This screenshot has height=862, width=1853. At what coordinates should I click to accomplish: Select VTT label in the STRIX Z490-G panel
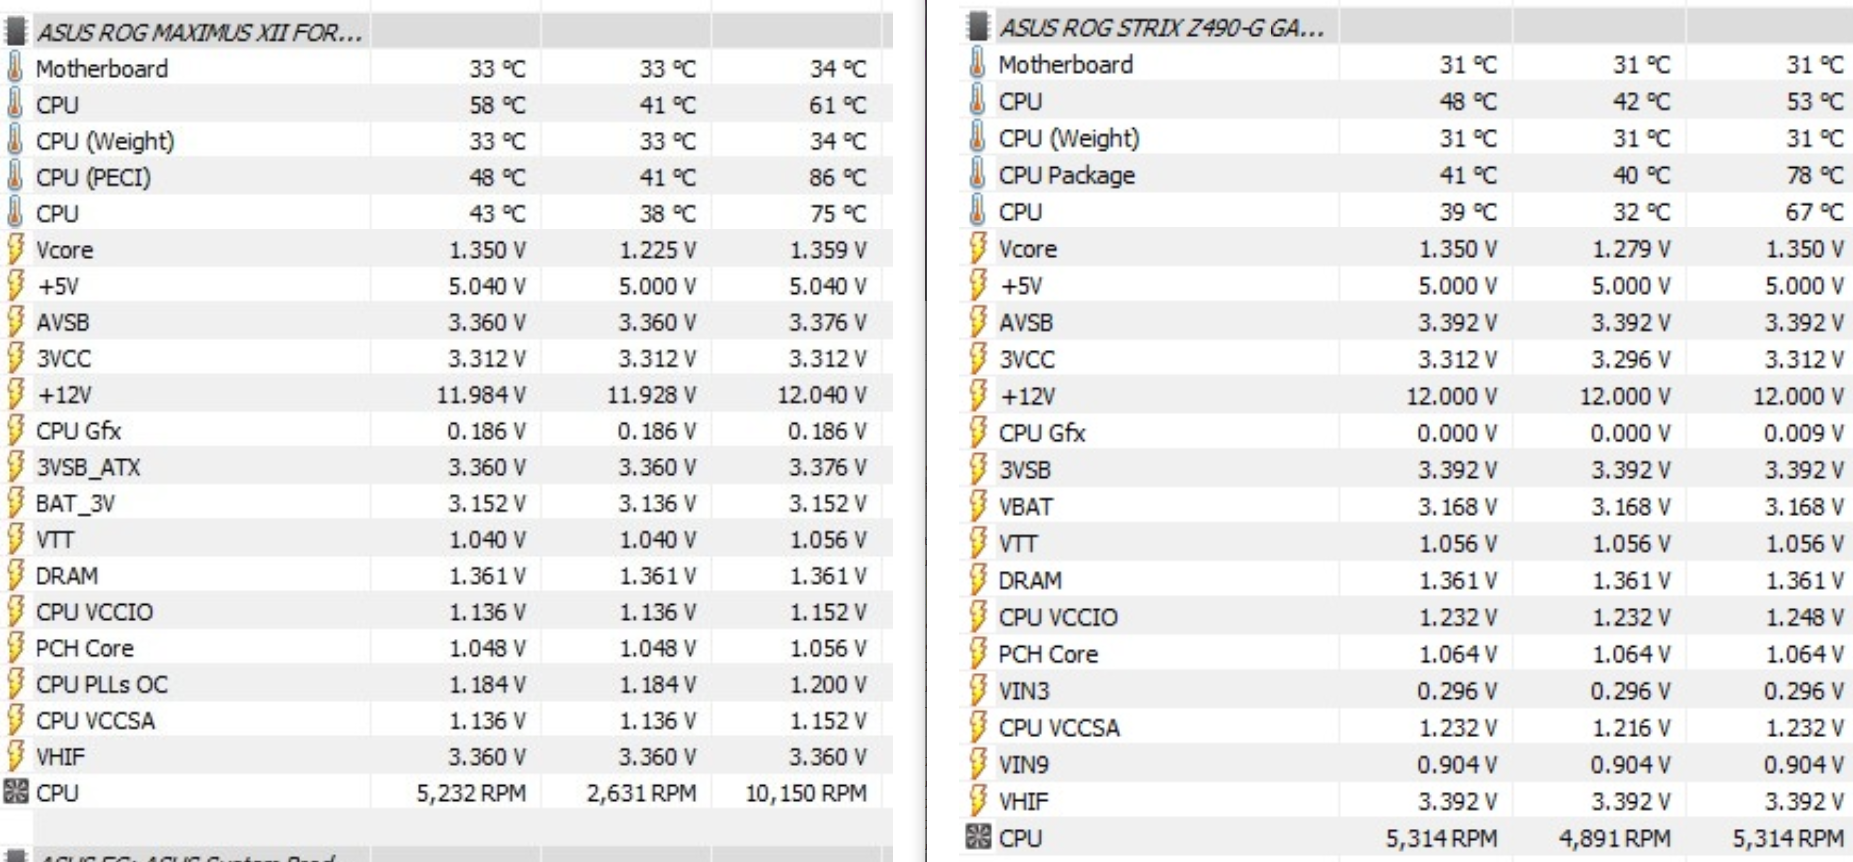tap(1017, 543)
